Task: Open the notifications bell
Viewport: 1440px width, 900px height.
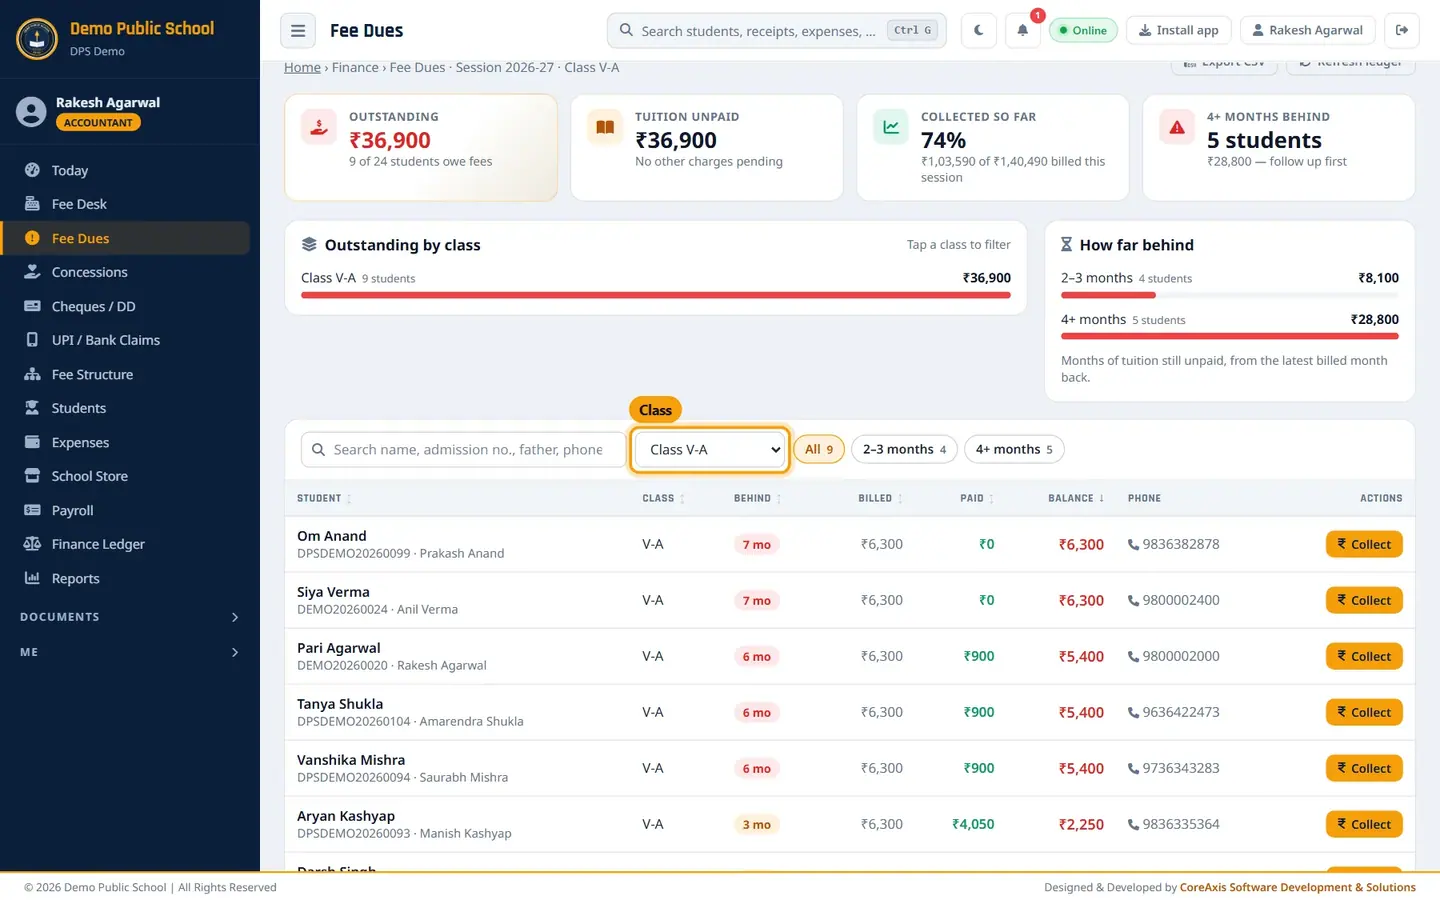Action: point(1022,31)
